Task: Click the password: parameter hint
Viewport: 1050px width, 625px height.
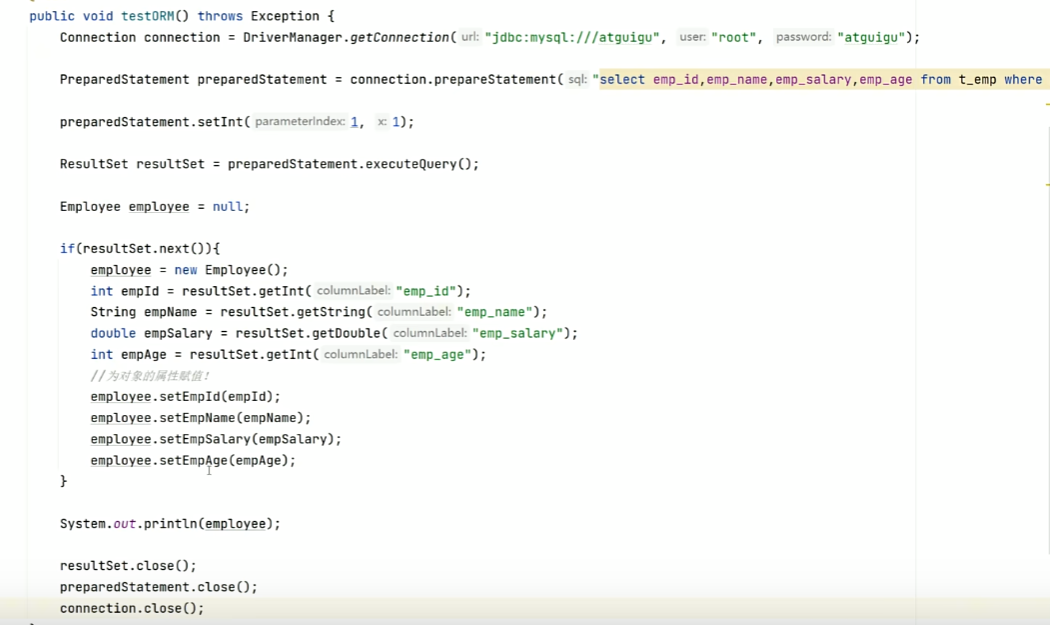Action: [803, 38]
